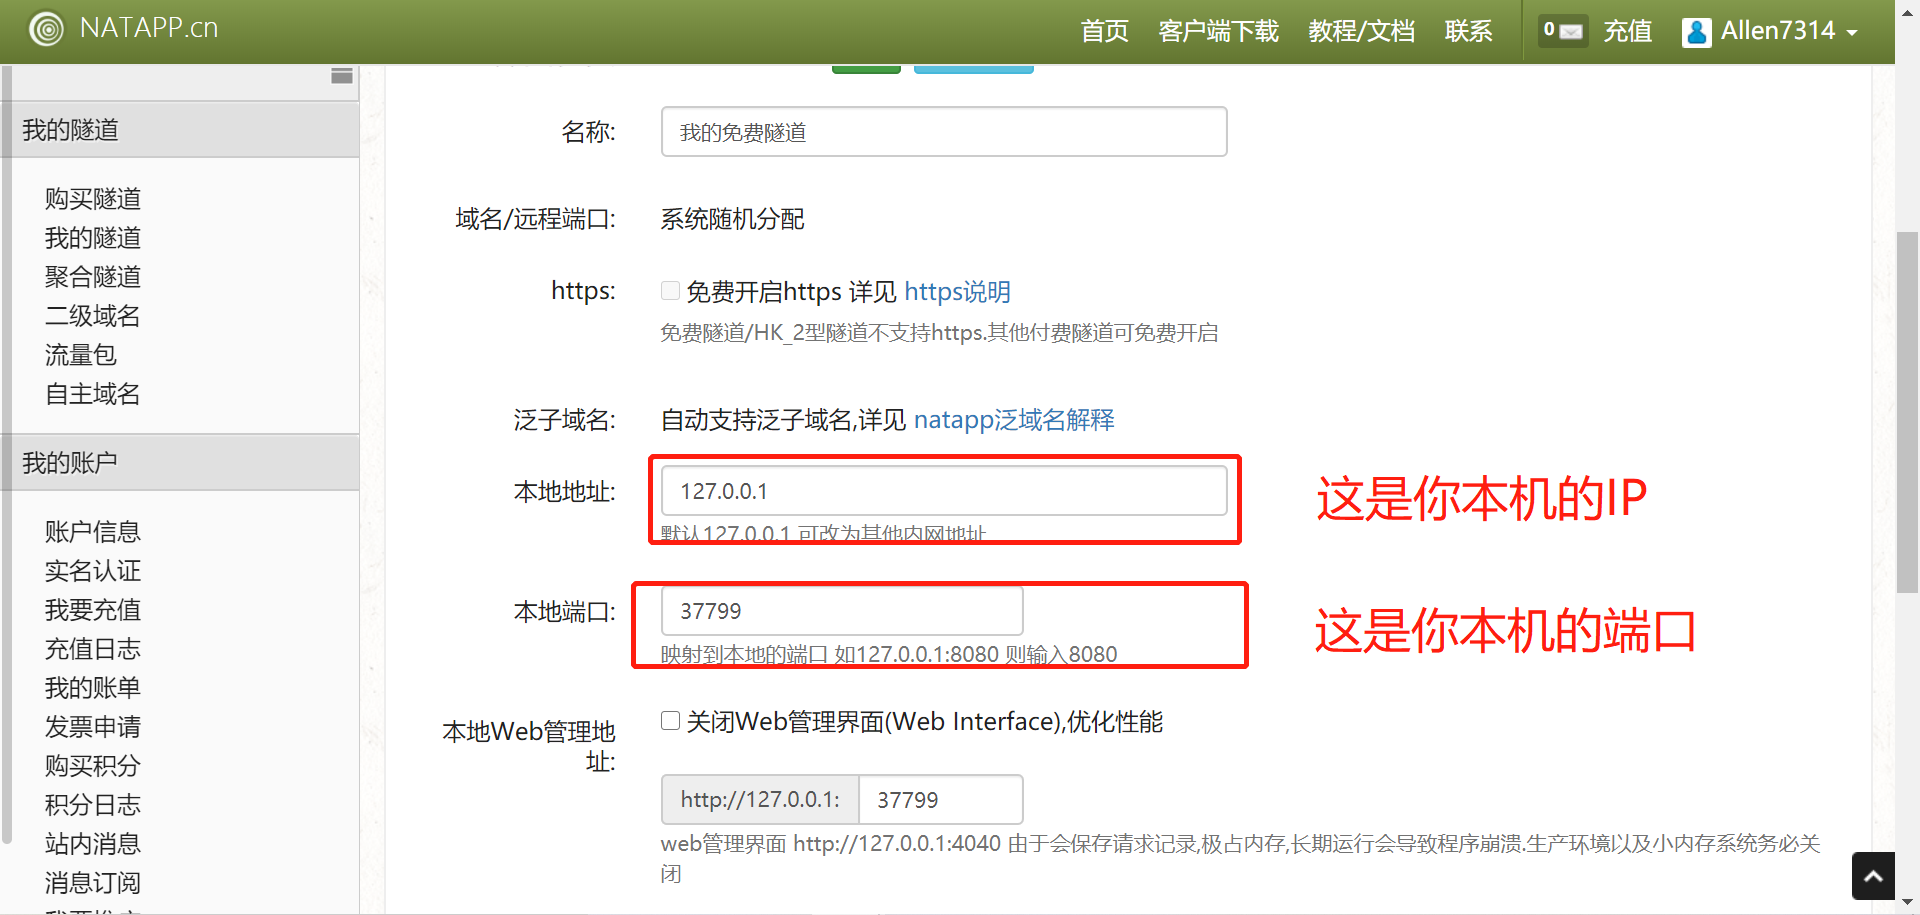Image resolution: width=1920 pixels, height=915 pixels.
Task: Click the page vertical scrollbar thumb
Action: tap(1907, 412)
